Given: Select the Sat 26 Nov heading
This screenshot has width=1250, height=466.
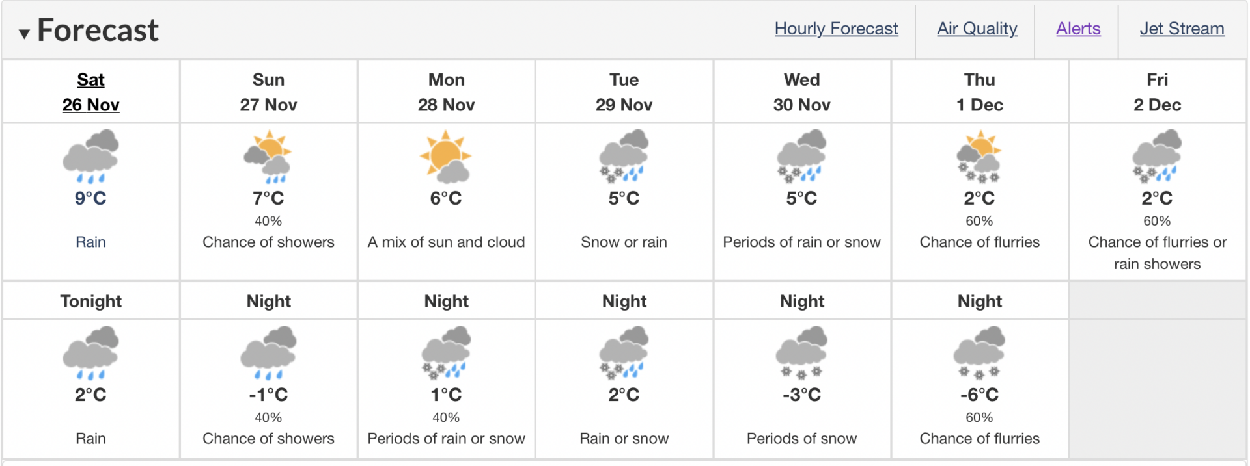Looking at the screenshot, I should point(91,92).
